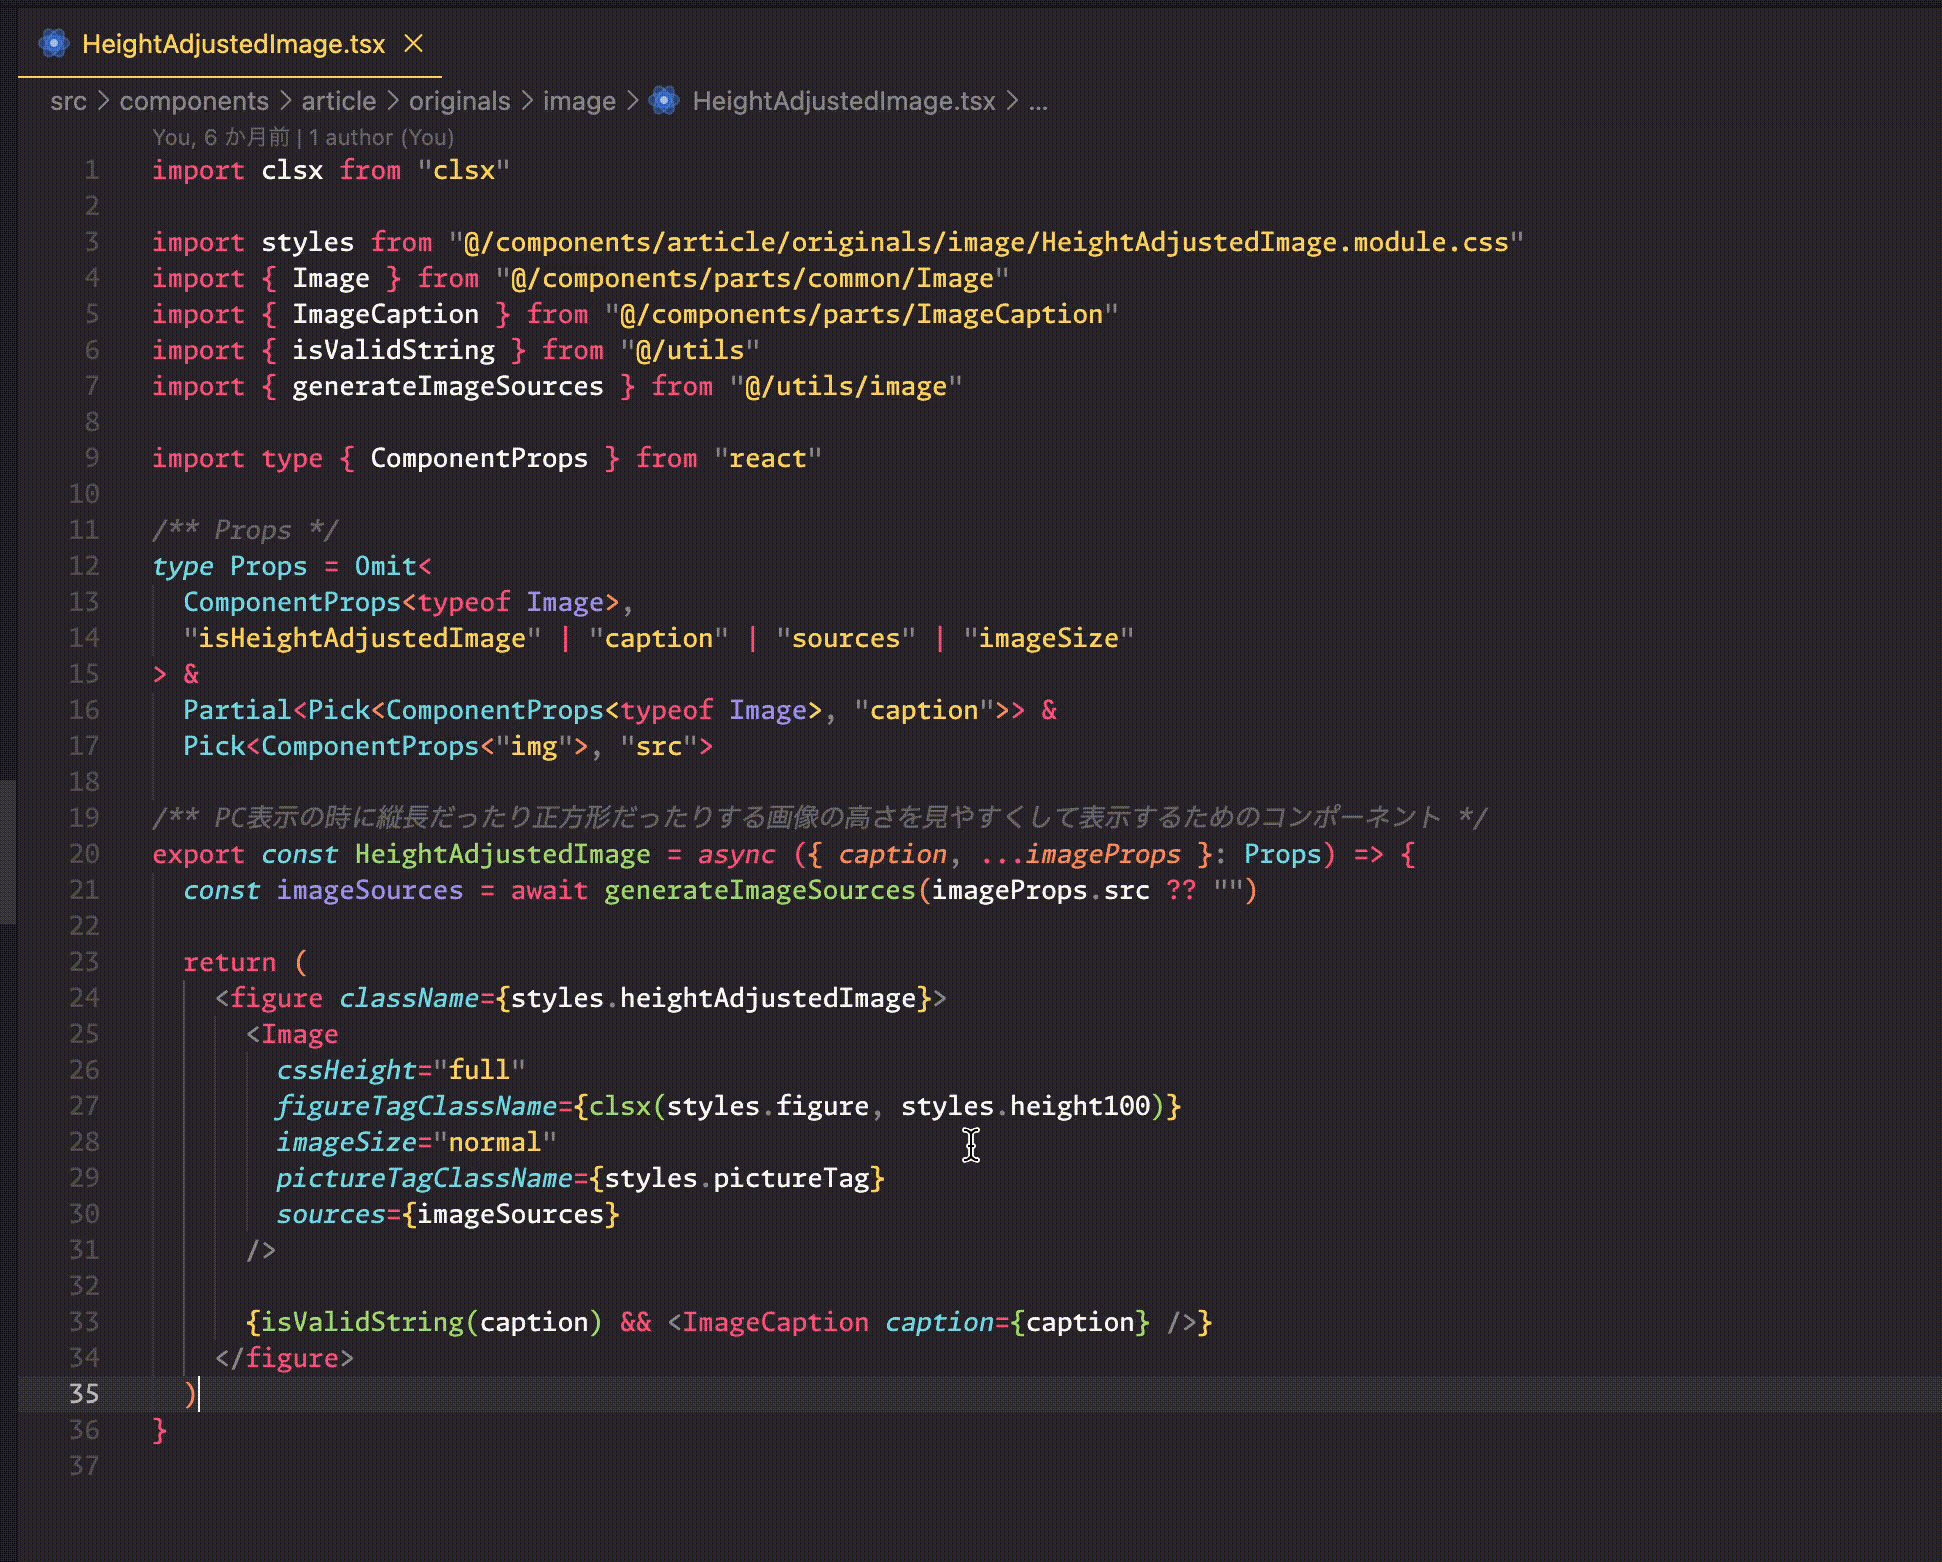
Task: Click the ImageCaption tag on line 33
Action: point(776,1322)
